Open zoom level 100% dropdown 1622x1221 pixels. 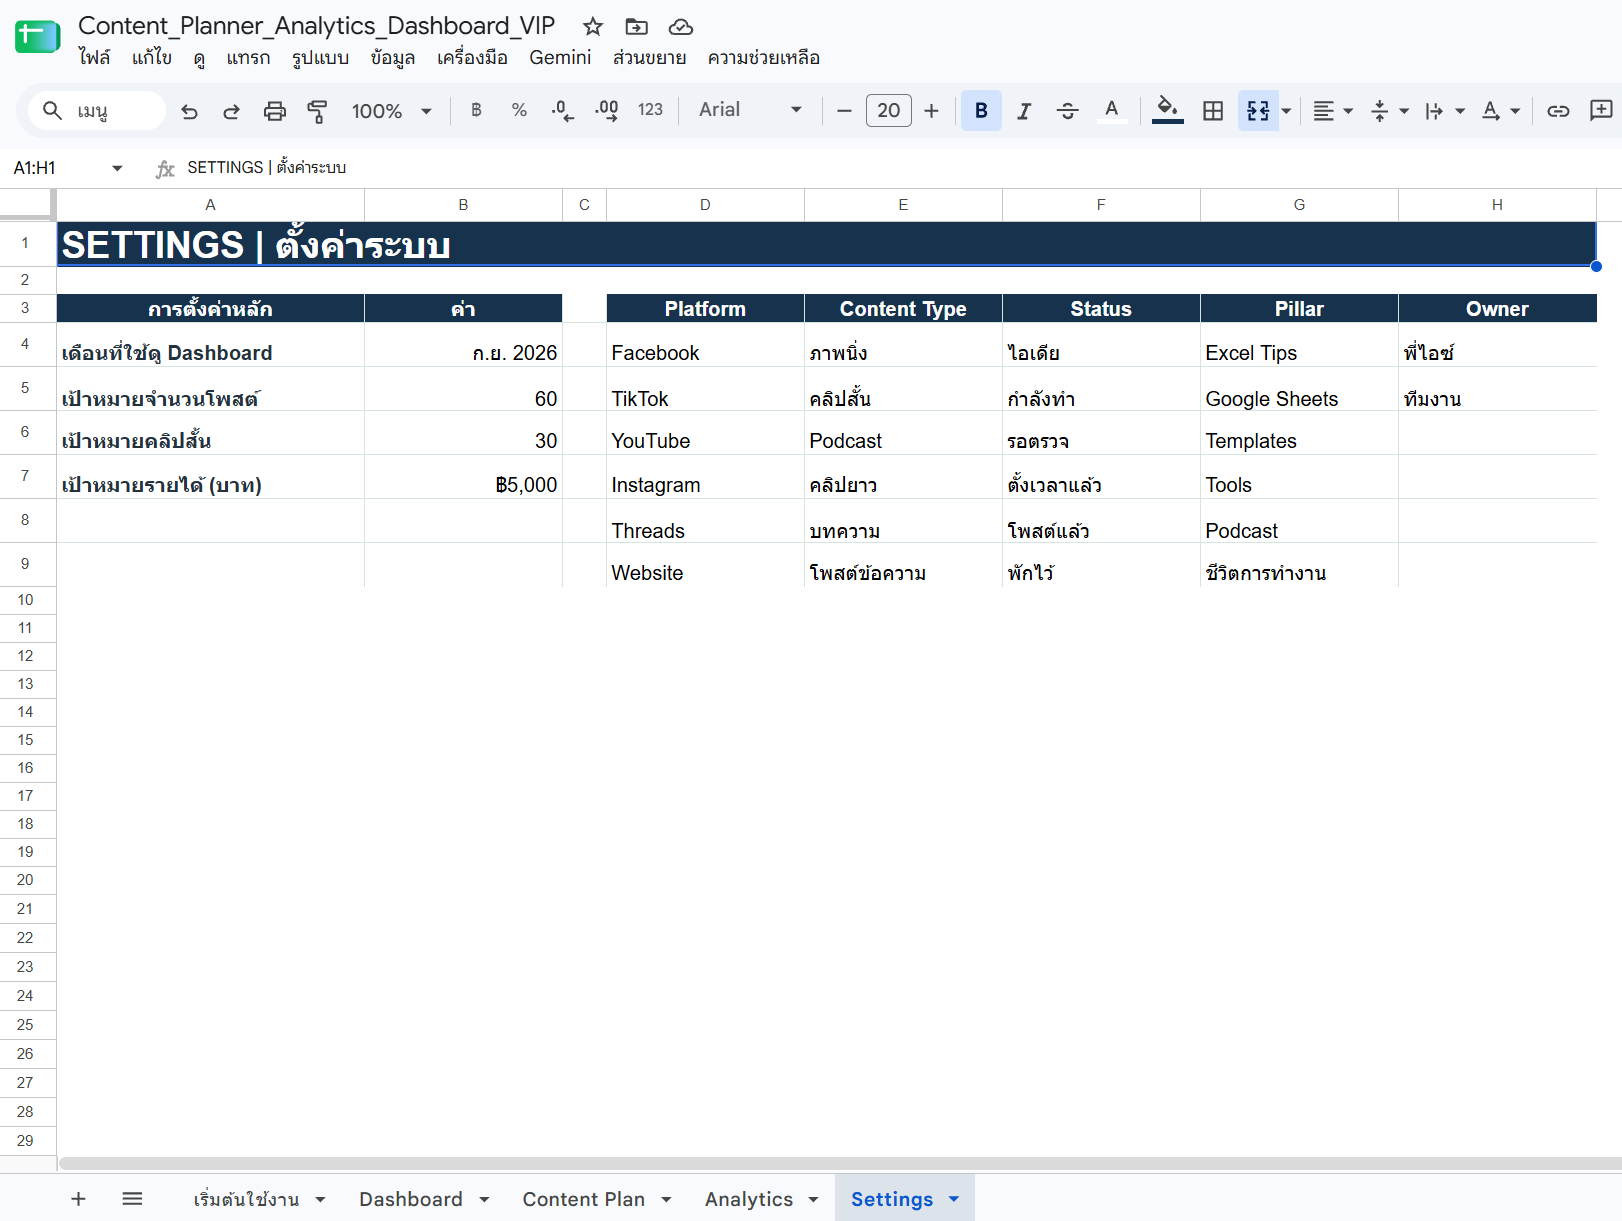(391, 111)
